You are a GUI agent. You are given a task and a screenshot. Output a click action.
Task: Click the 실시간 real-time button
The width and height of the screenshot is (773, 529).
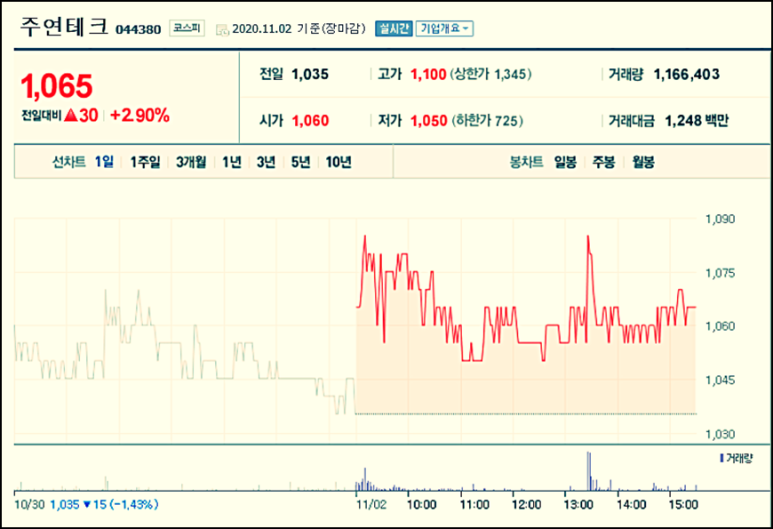click(393, 29)
